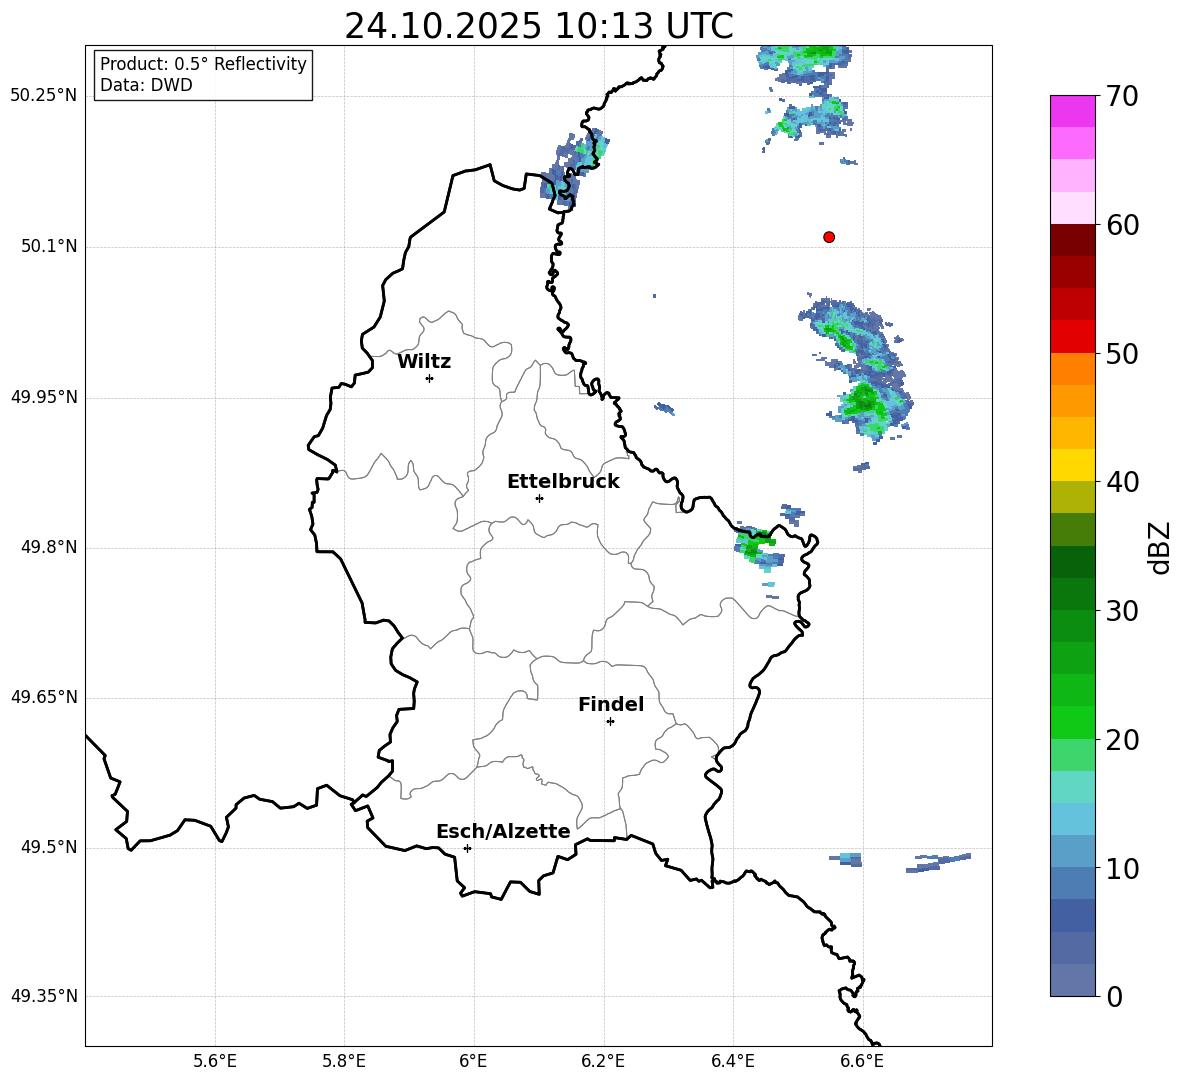Click the colorbar 70 tick label
This screenshot has height=1081, width=1184.
(x=1122, y=96)
